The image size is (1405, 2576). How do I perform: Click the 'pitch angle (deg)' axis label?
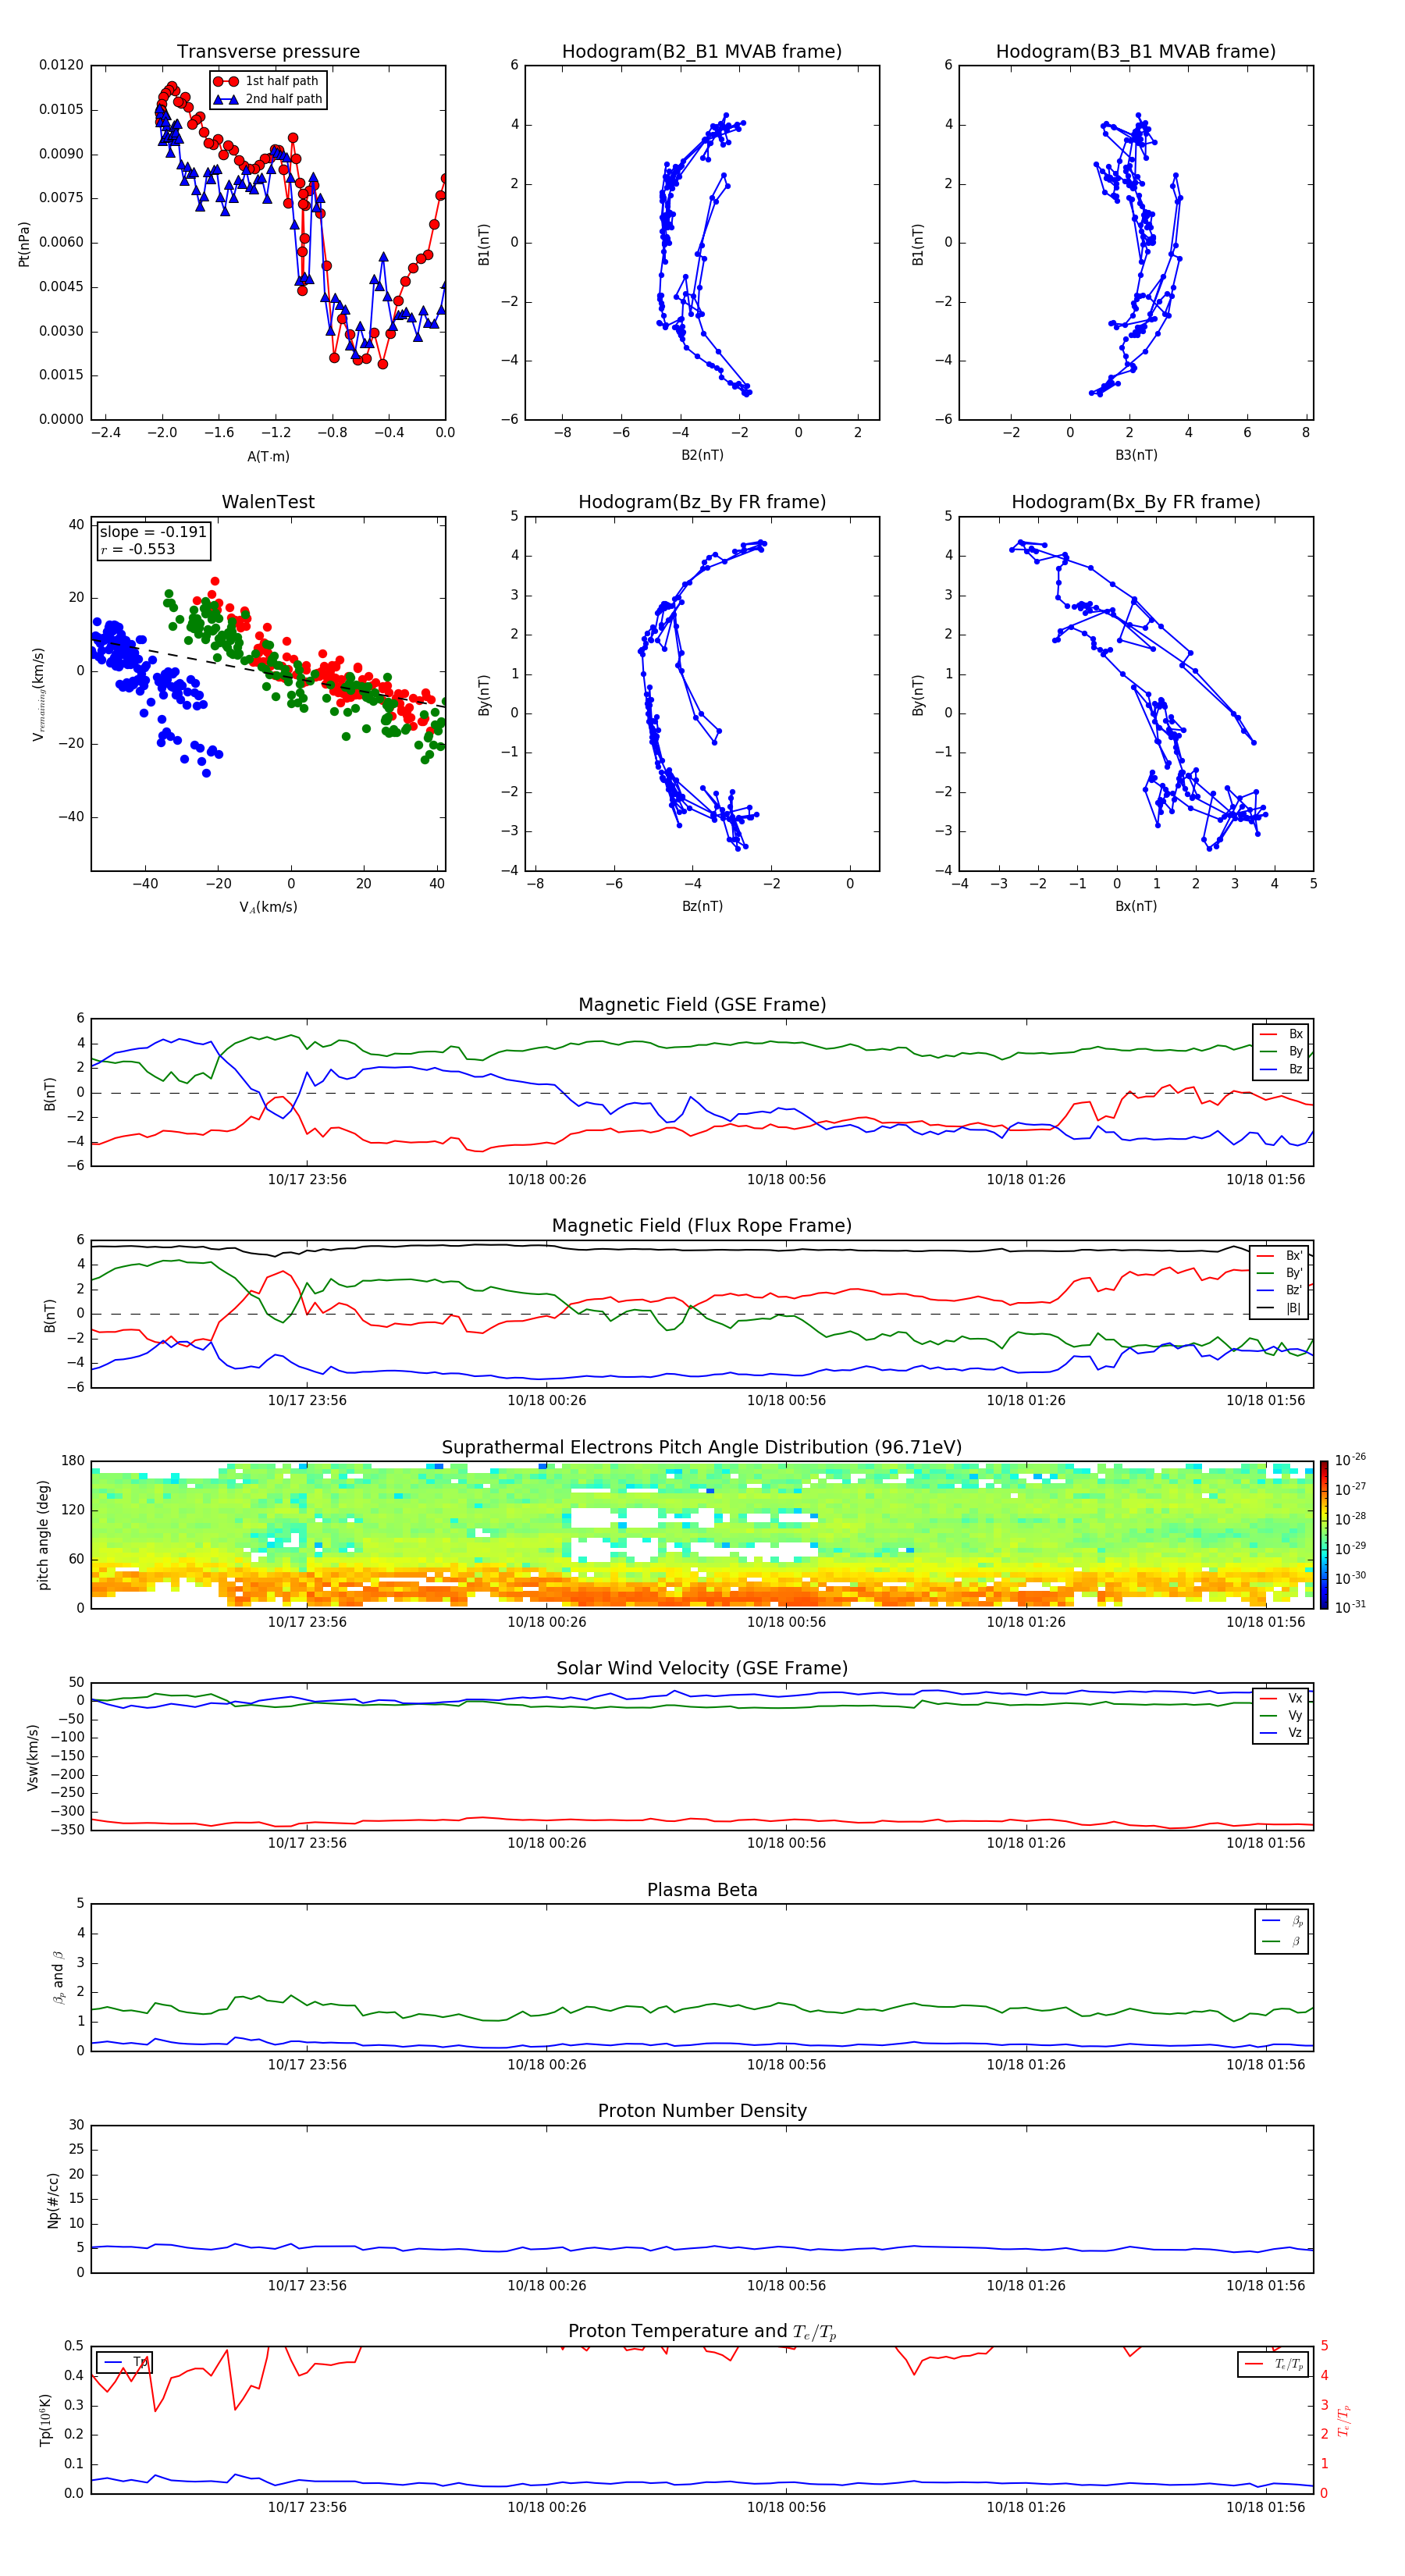[x=43, y=1535]
